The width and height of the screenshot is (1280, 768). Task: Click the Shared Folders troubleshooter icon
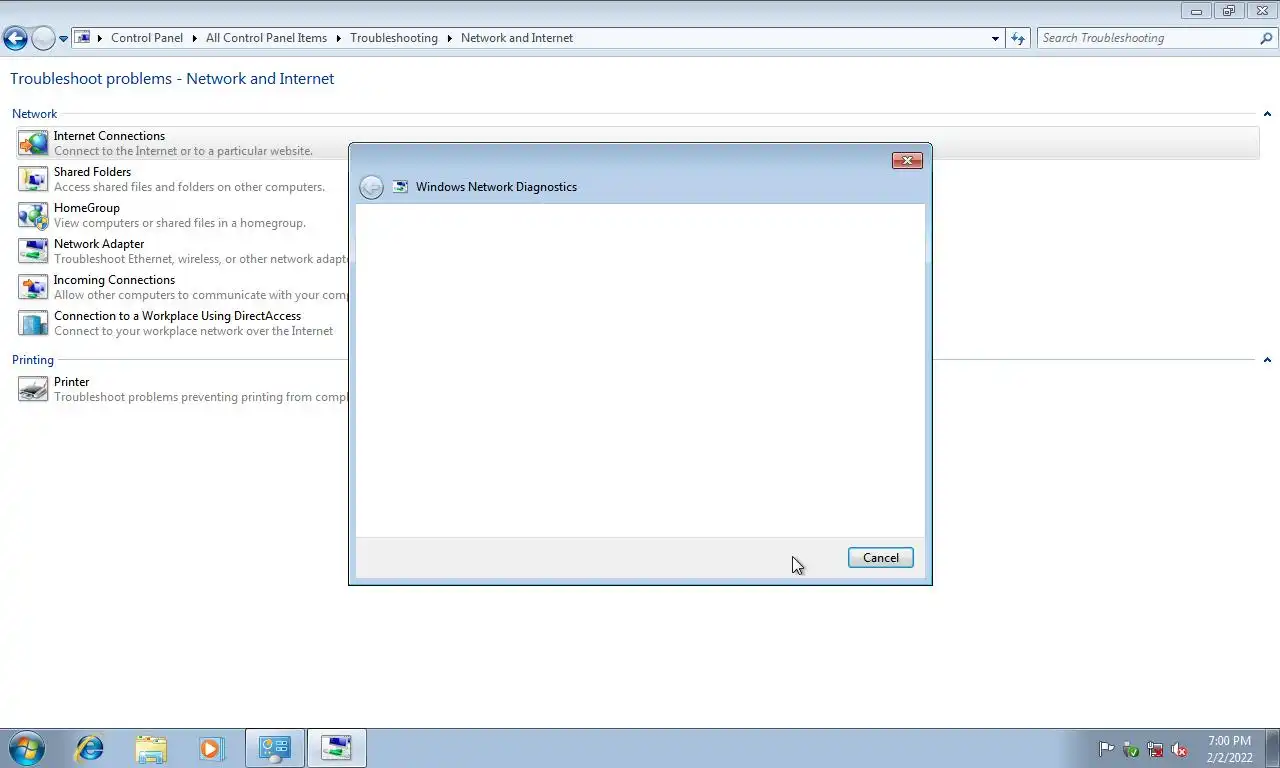tap(33, 179)
